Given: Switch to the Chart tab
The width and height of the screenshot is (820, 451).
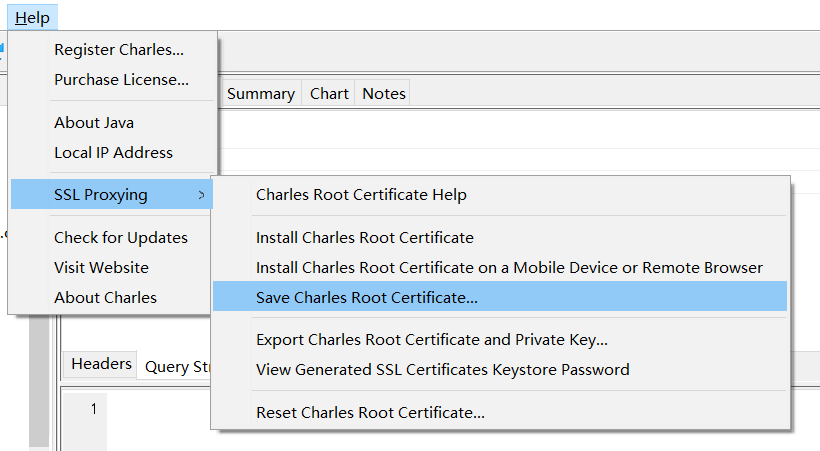Looking at the screenshot, I should (329, 94).
